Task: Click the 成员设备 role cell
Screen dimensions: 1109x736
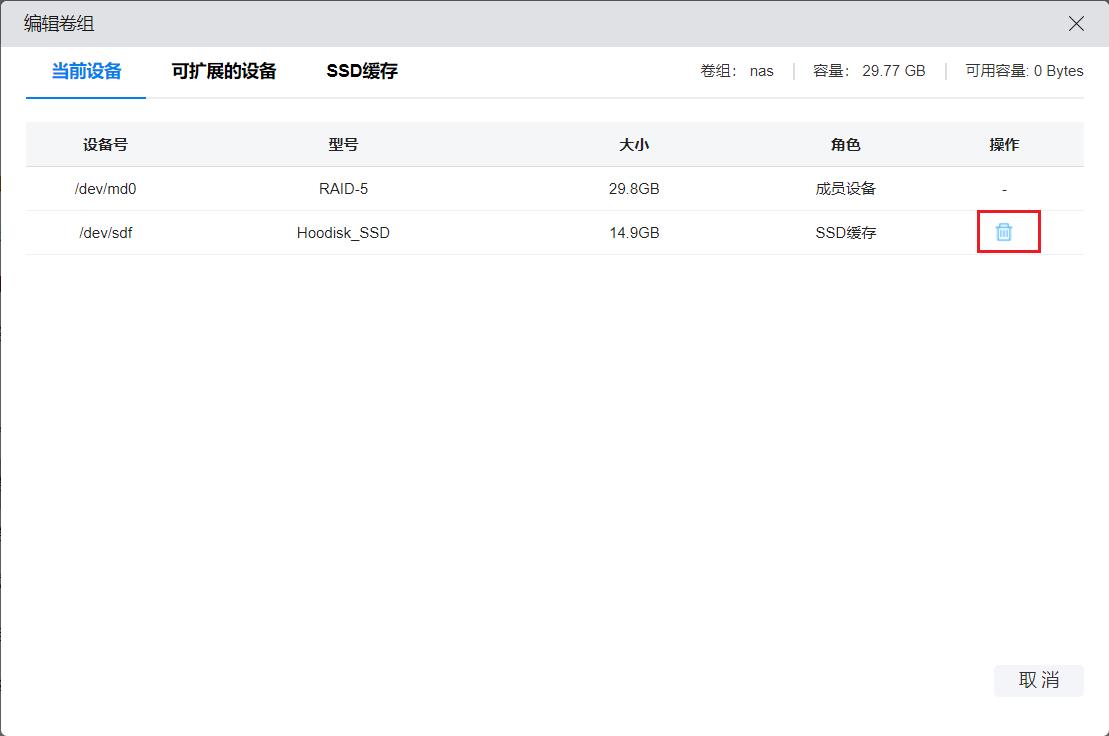Action: [845, 189]
